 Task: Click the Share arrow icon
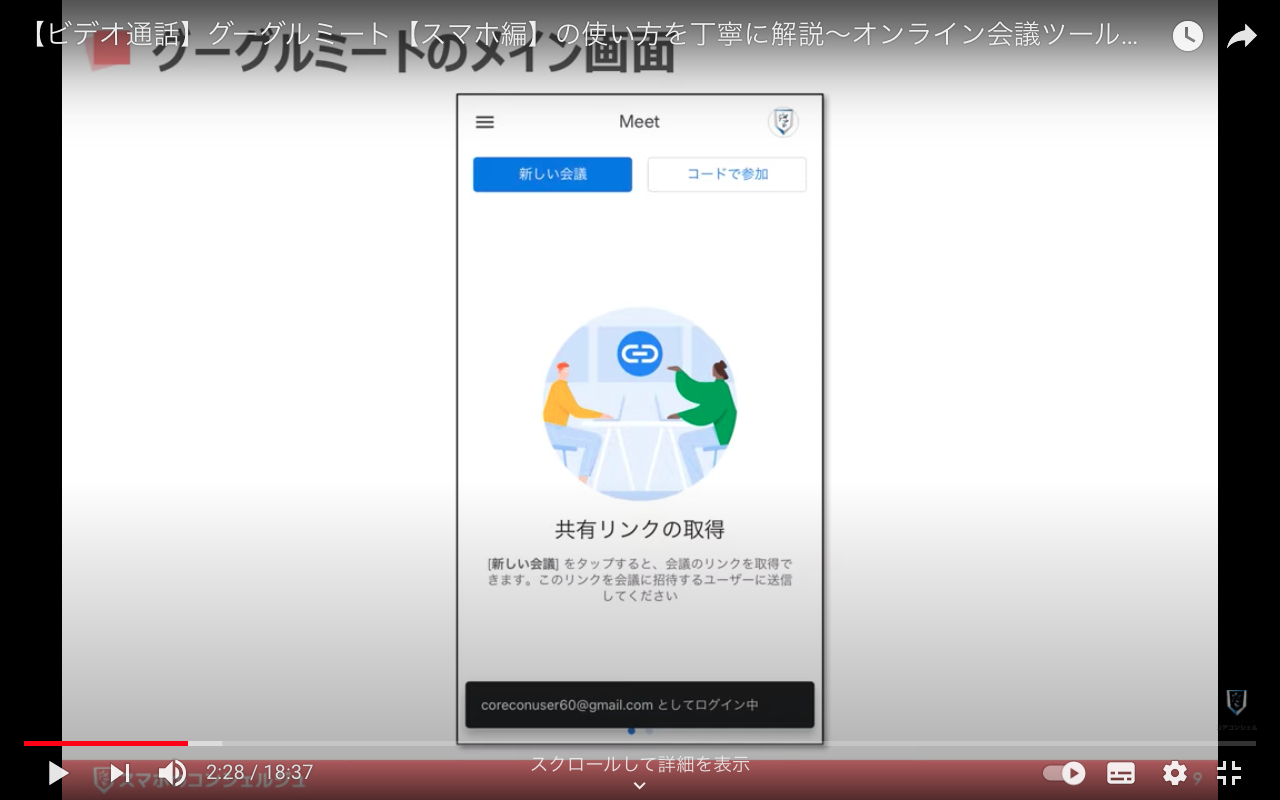tap(1241, 37)
